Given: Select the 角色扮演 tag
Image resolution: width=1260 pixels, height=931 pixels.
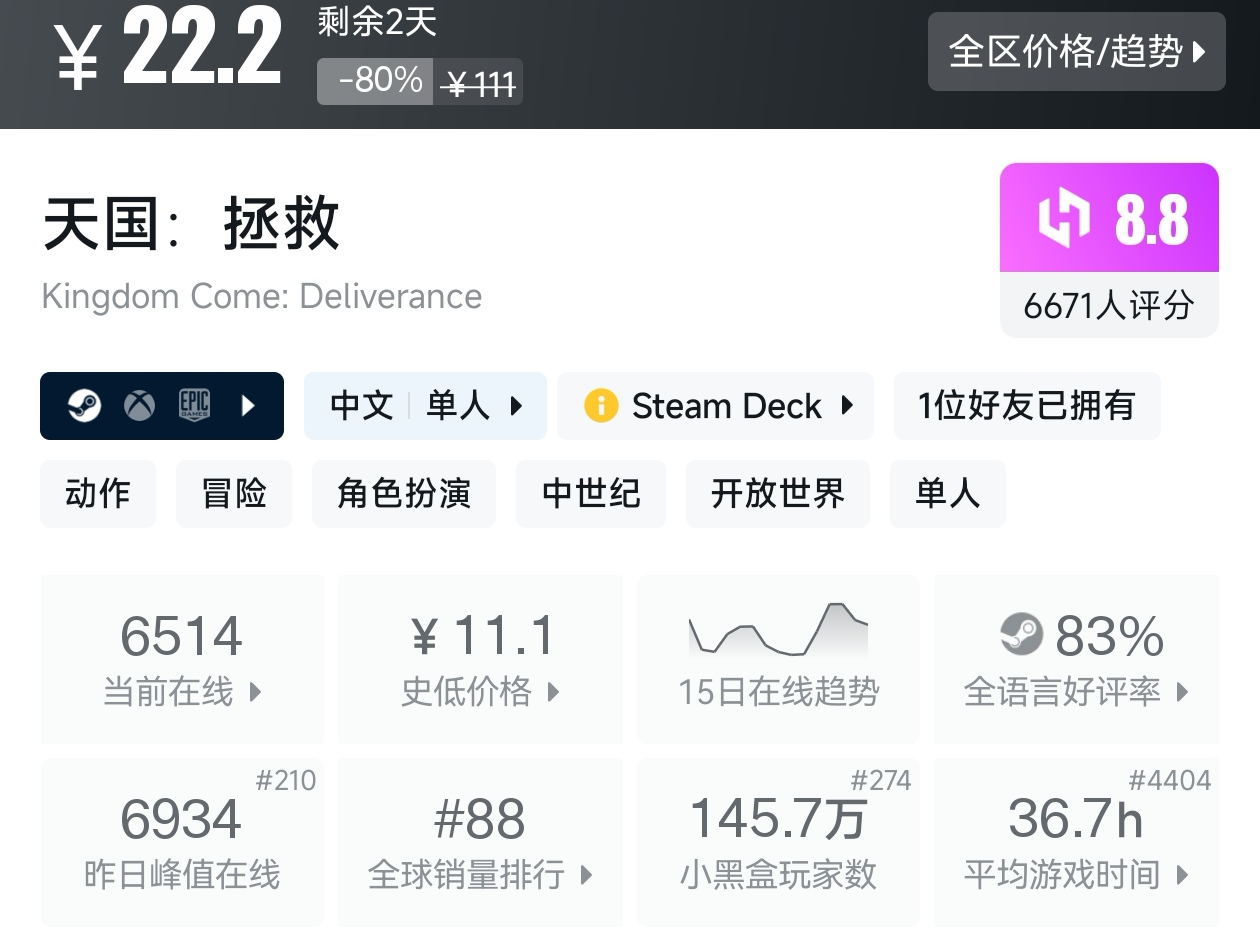Looking at the screenshot, I should (404, 493).
